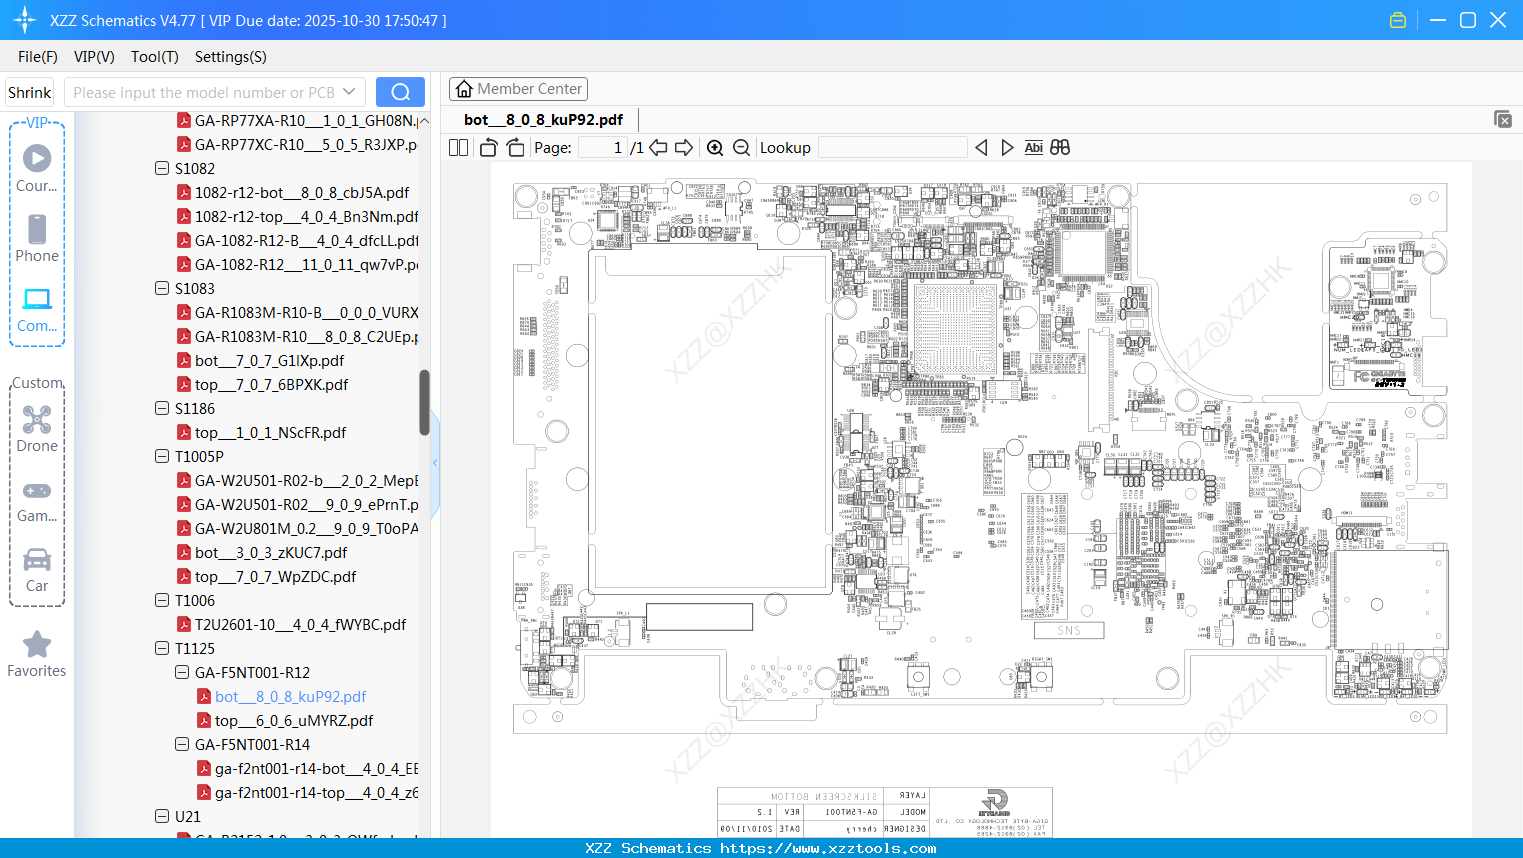1523x858 pixels.
Task: Zoom in on the schematic
Action: point(715,147)
